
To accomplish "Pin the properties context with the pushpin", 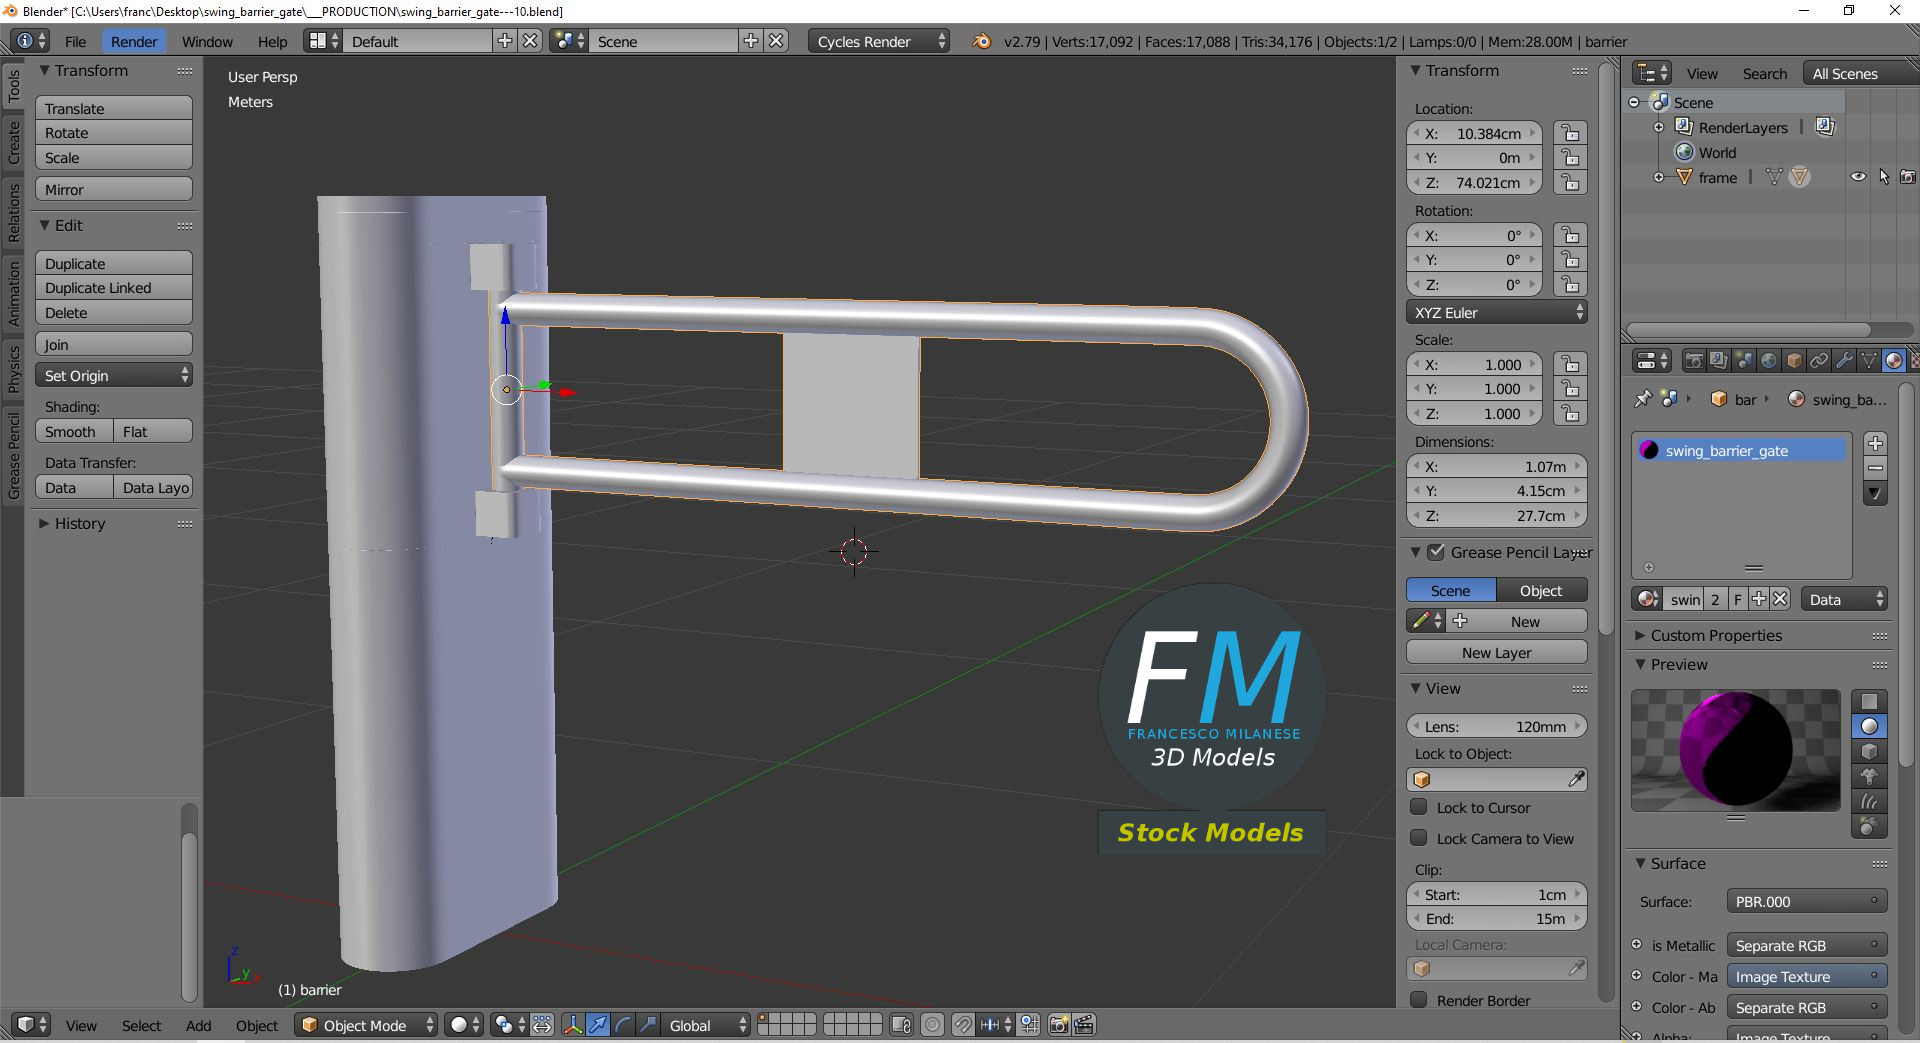I will click(x=1643, y=399).
